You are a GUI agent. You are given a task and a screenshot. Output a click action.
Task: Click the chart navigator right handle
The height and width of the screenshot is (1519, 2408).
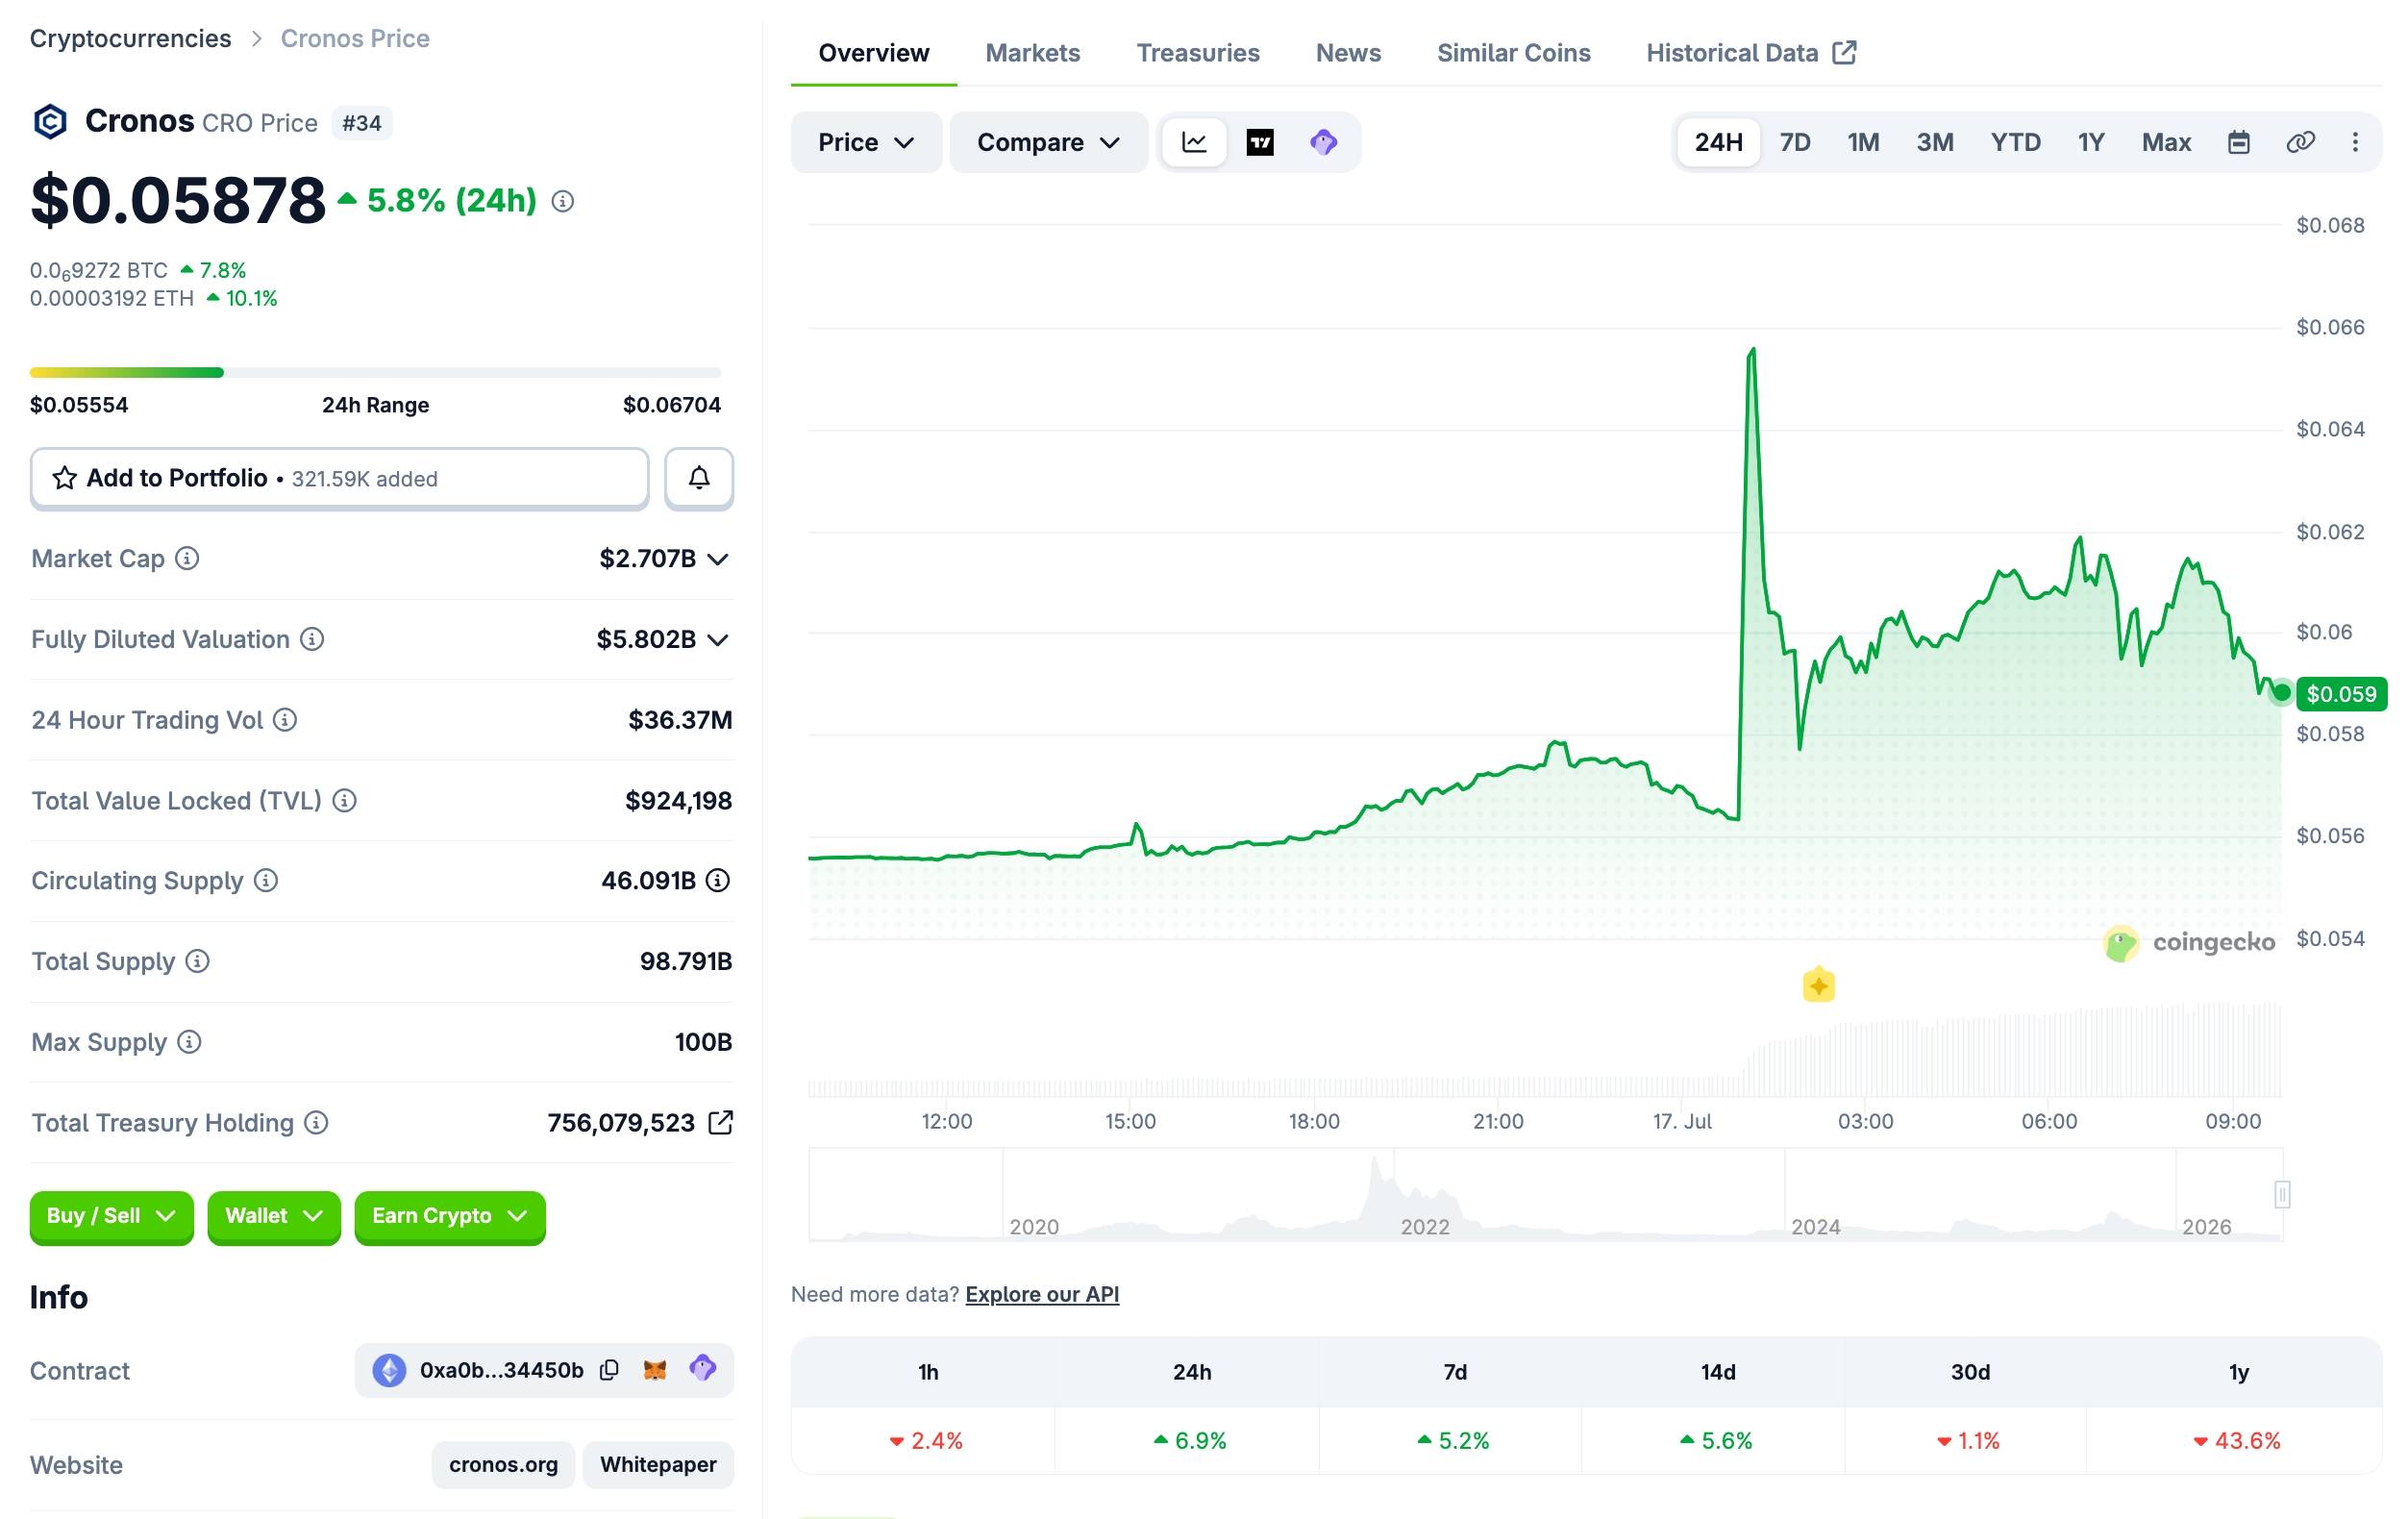[2282, 1194]
